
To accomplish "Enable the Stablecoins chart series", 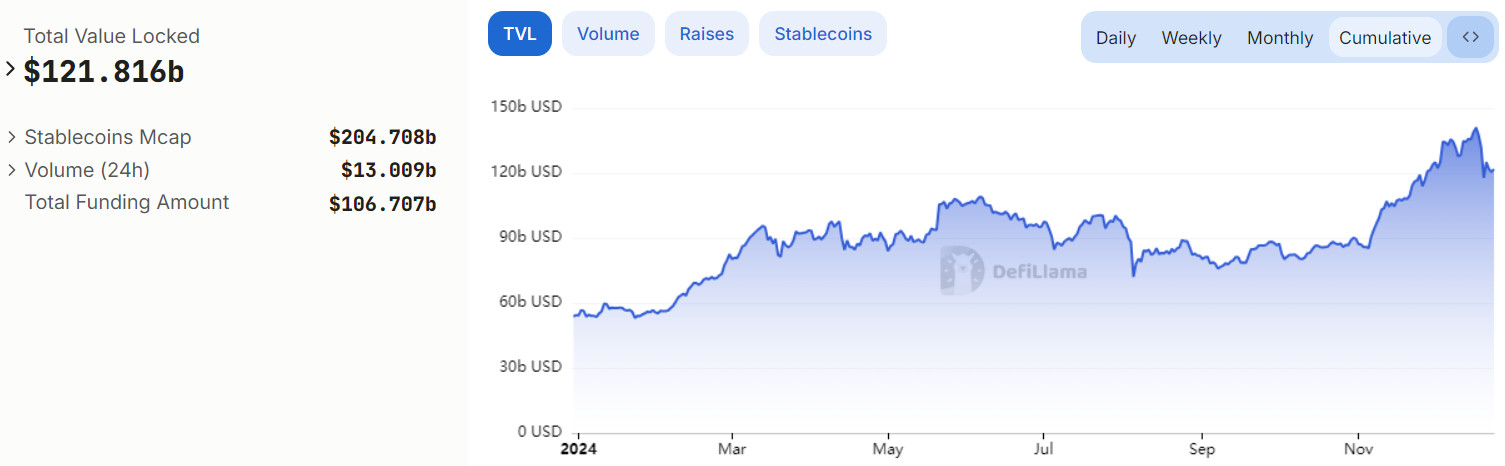I will (x=823, y=34).
